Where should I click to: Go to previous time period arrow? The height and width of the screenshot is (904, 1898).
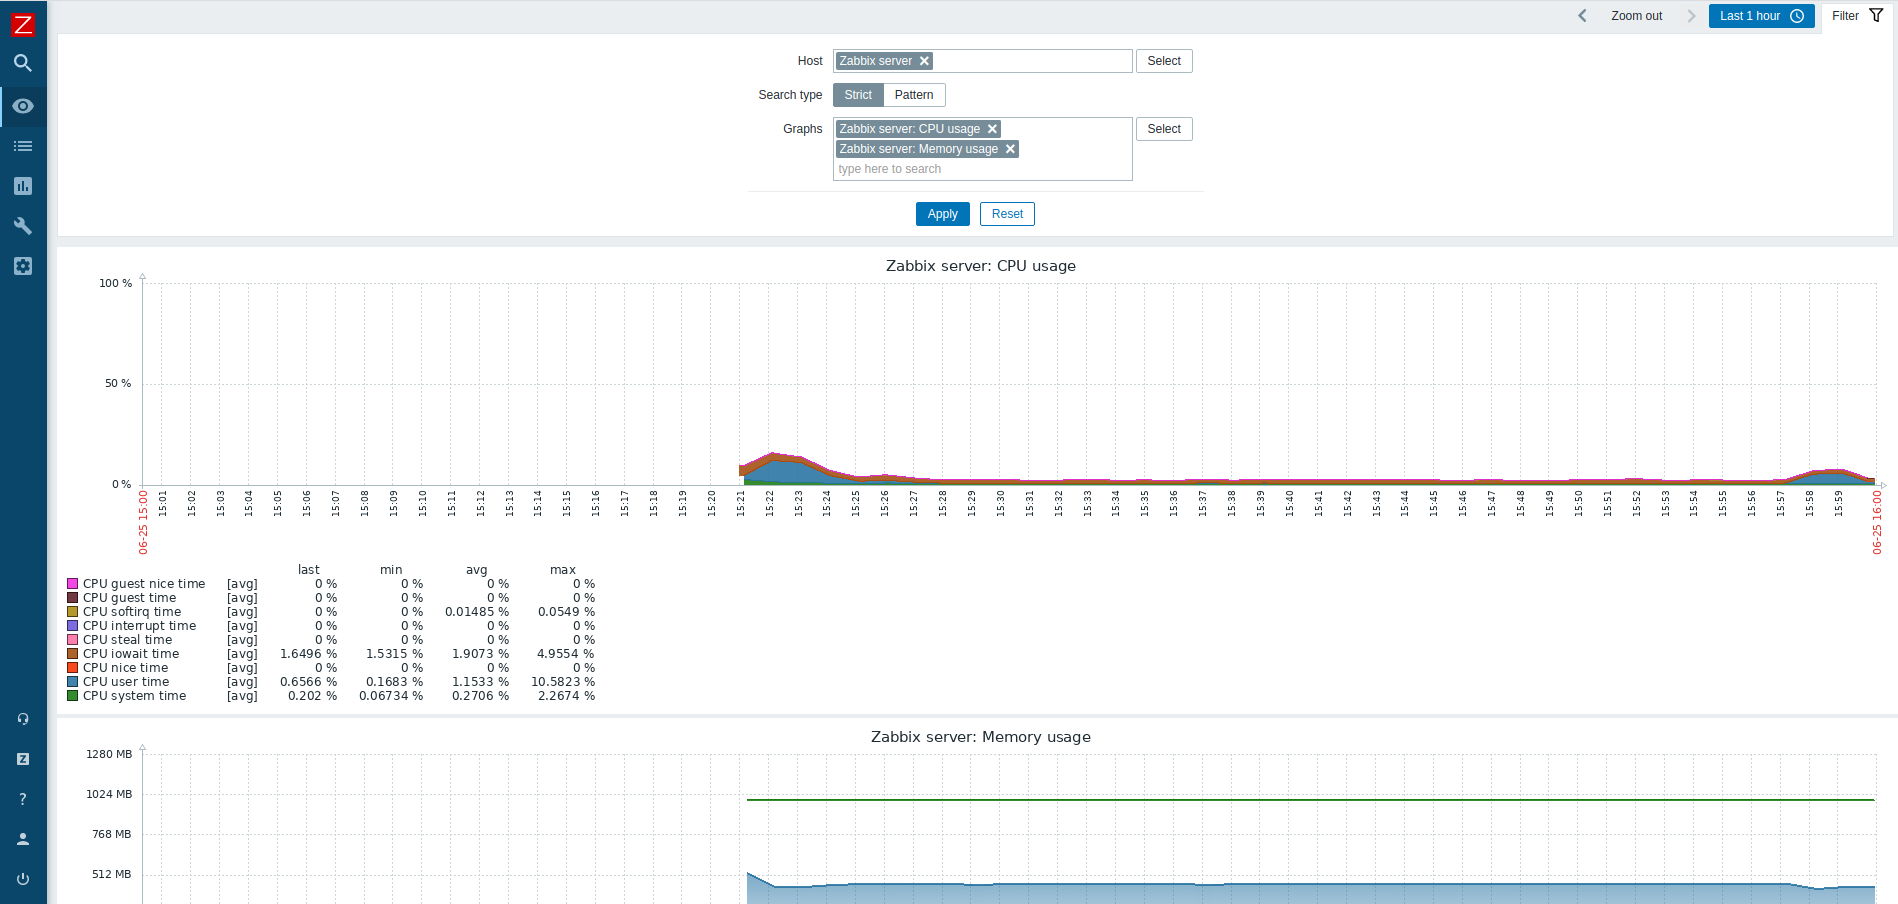[x=1582, y=16]
